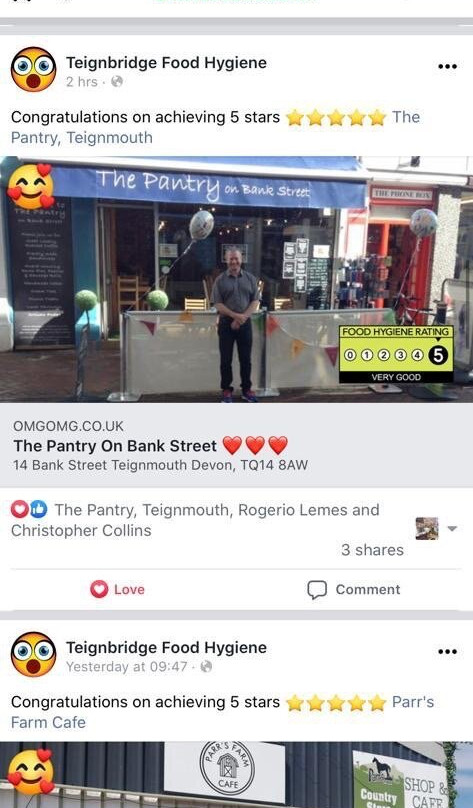The height and width of the screenshot is (808, 473).
Task: View the 3 shares list
Action: 372,550
